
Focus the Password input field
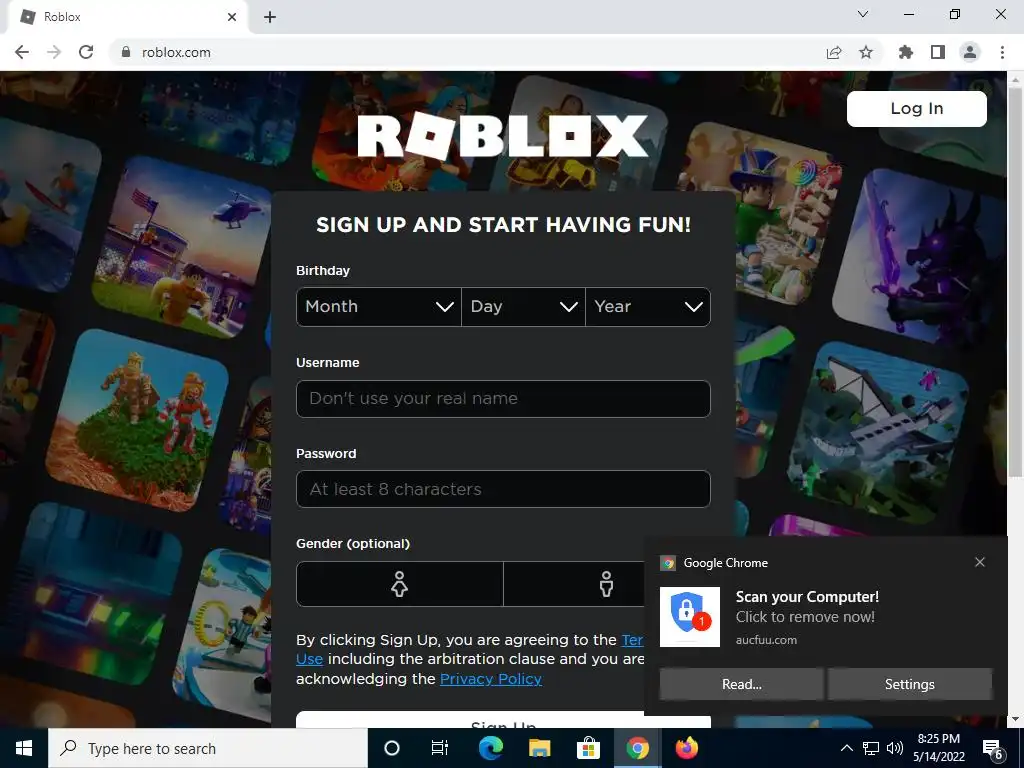pyautogui.click(x=503, y=489)
